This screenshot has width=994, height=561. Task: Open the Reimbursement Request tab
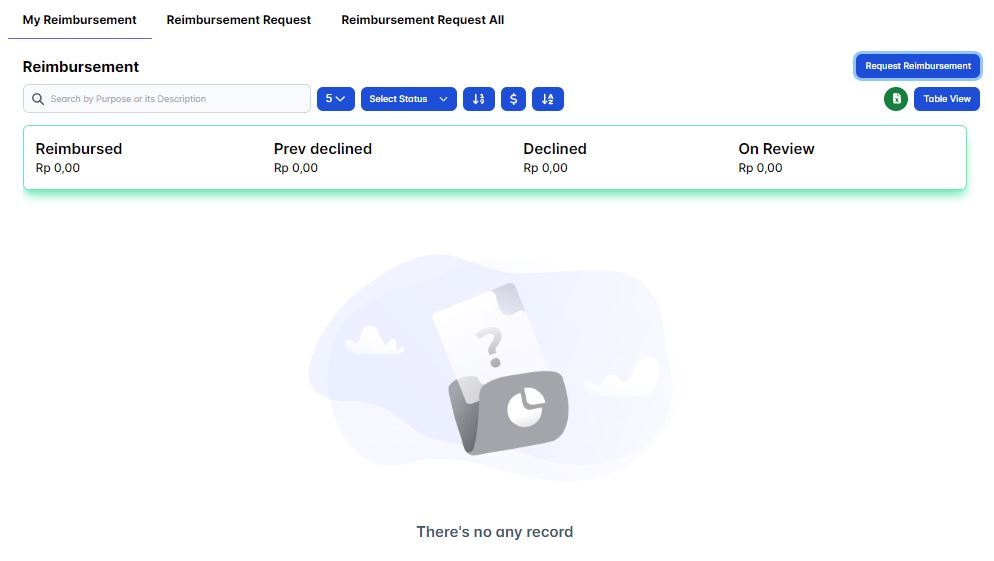(238, 20)
